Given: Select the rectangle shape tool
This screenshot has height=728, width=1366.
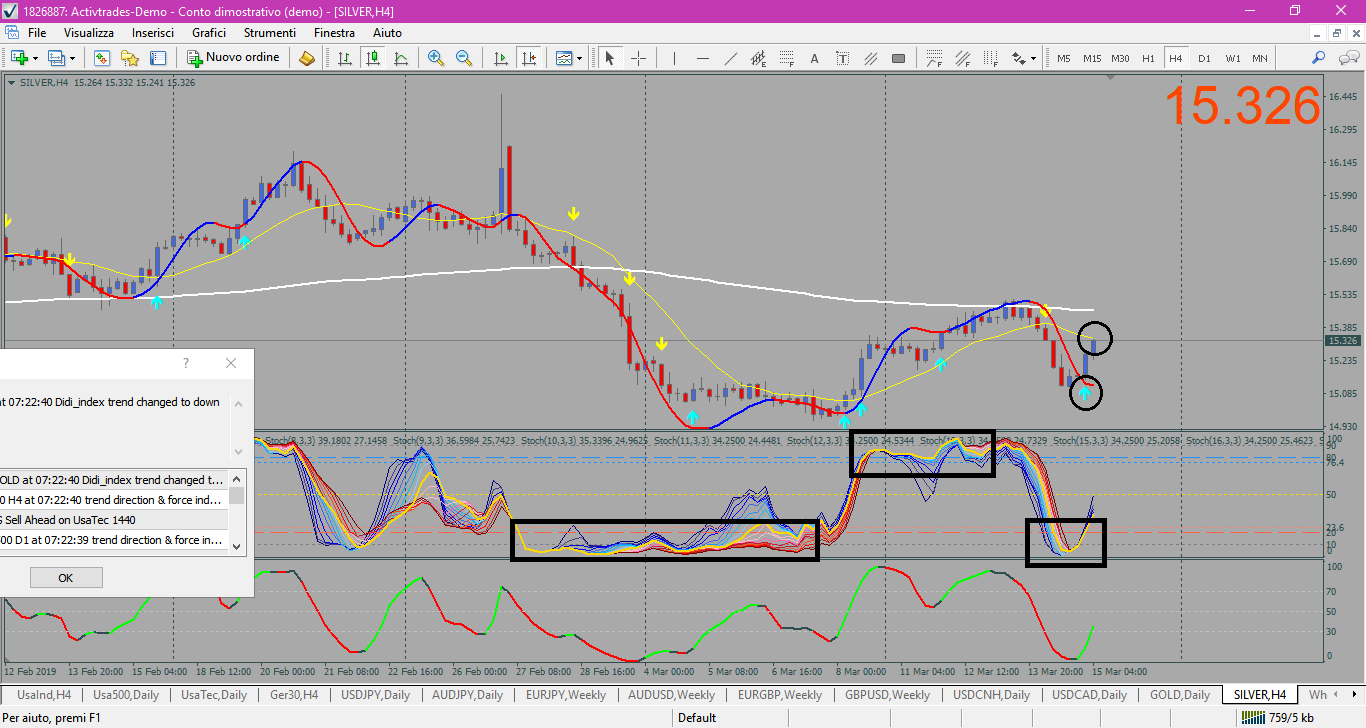Looking at the screenshot, I should [x=898, y=58].
